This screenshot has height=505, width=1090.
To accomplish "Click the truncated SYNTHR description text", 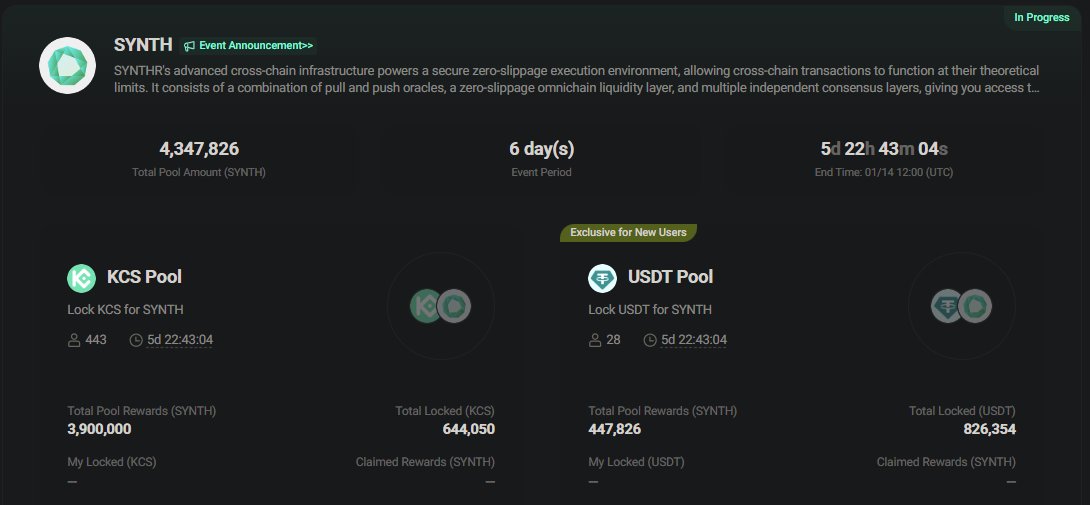I will (x=576, y=79).
